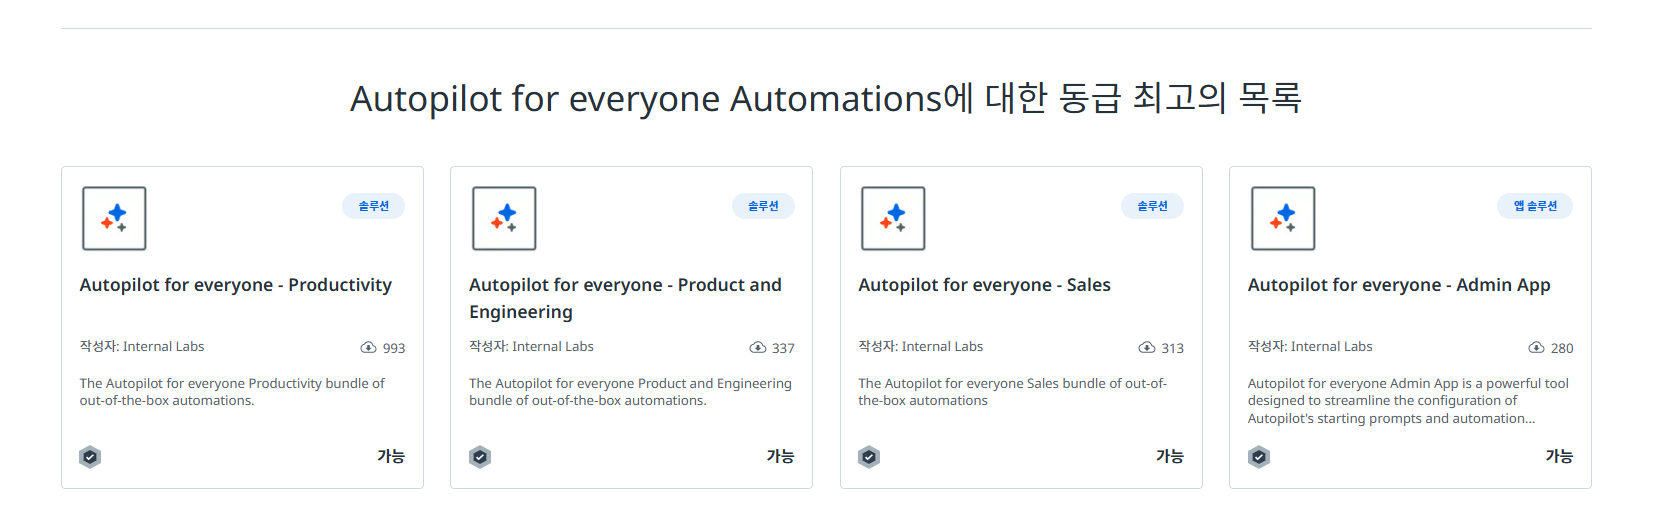The height and width of the screenshot is (522, 1677).
Task: Click the download count 993
Action: pos(394,348)
